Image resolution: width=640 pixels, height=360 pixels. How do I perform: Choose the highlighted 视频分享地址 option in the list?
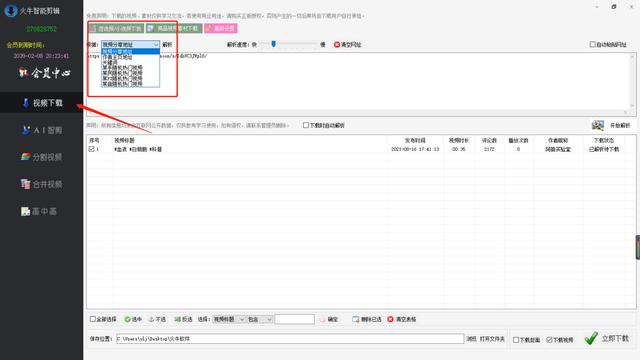click(130, 51)
